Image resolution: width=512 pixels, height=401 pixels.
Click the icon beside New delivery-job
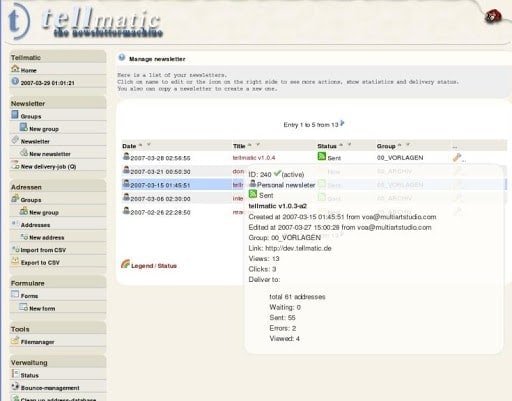(15, 165)
